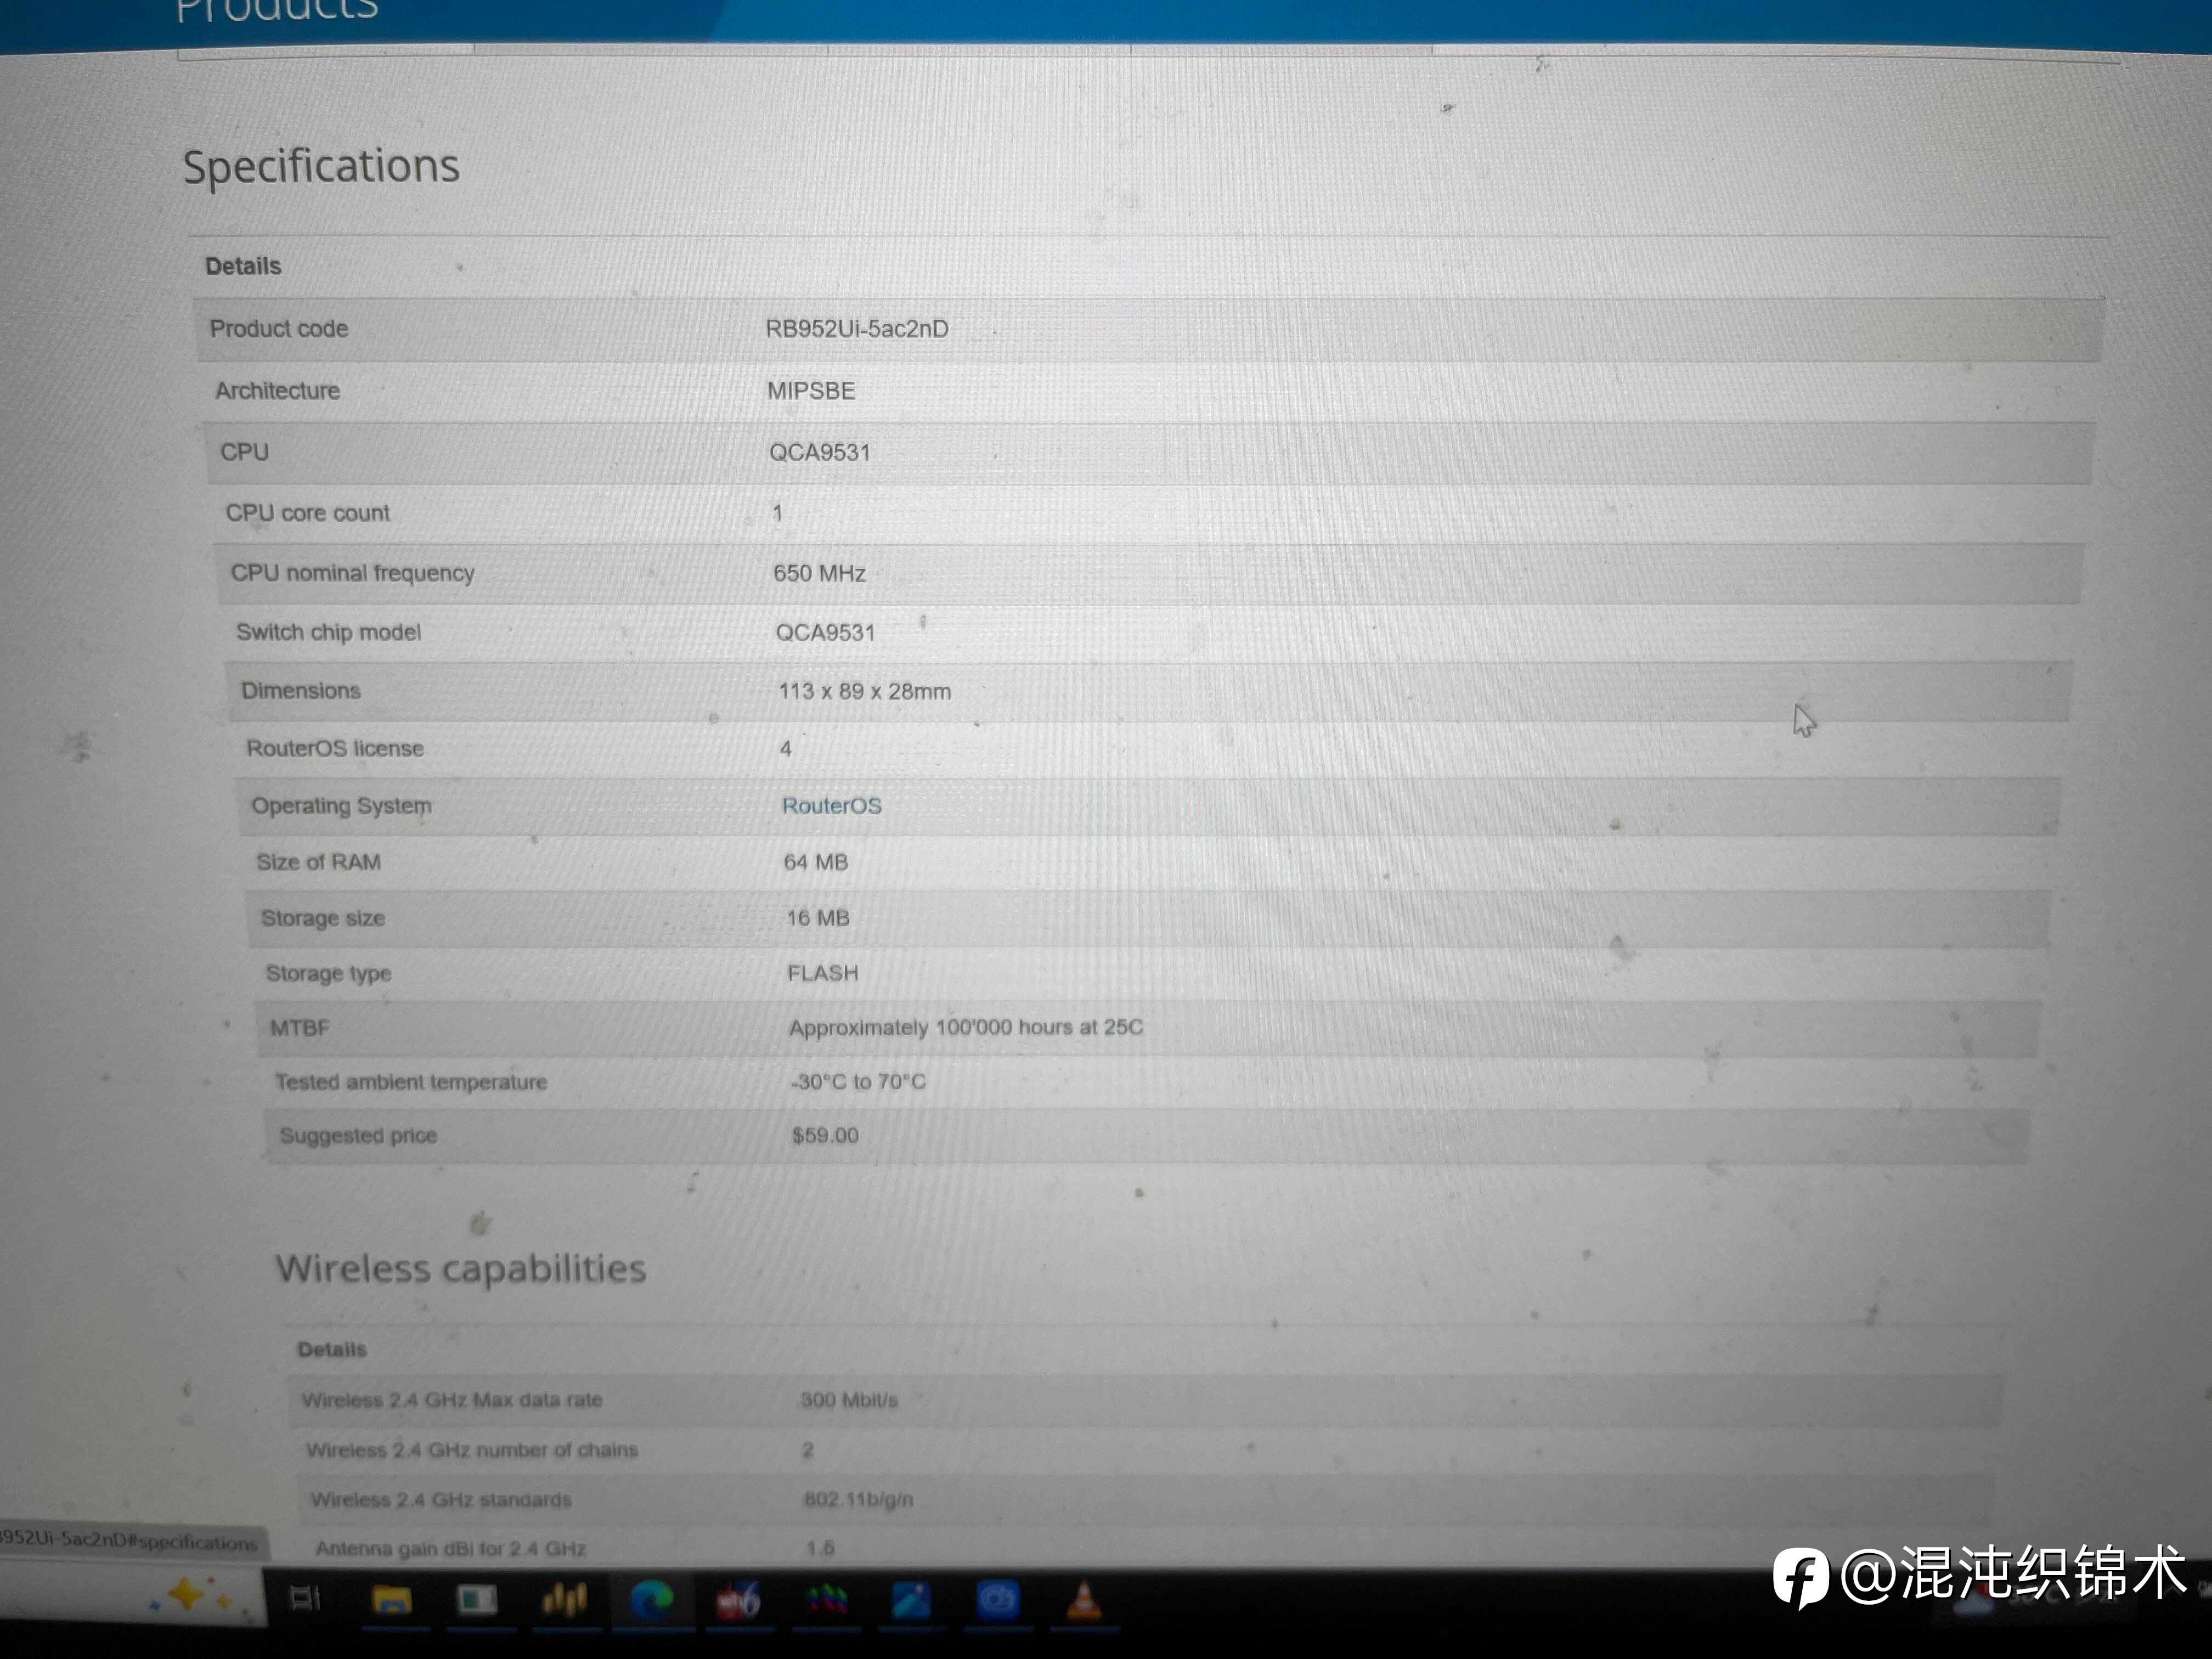Viewport: 2212px width, 1659px height.
Task: Click the Size of RAM label
Action: tap(318, 862)
